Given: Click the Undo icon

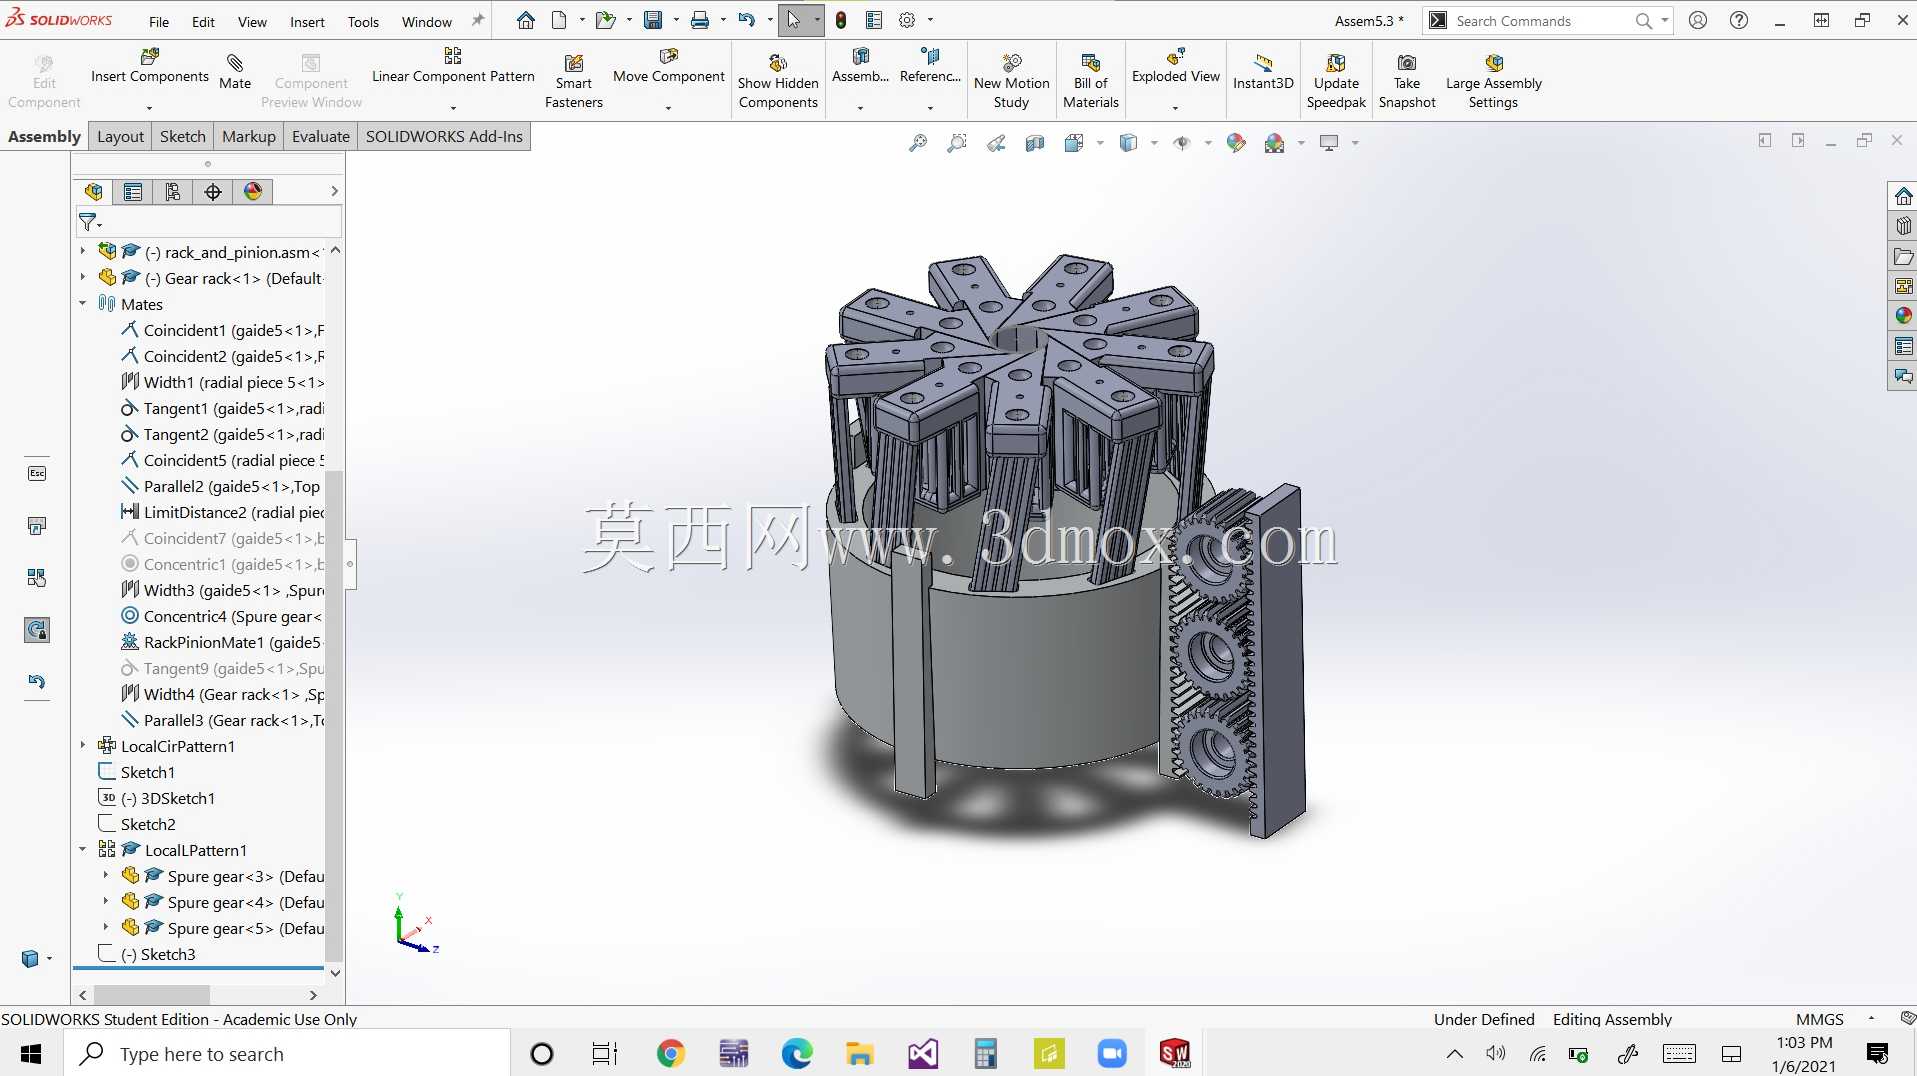Looking at the screenshot, I should 746,20.
